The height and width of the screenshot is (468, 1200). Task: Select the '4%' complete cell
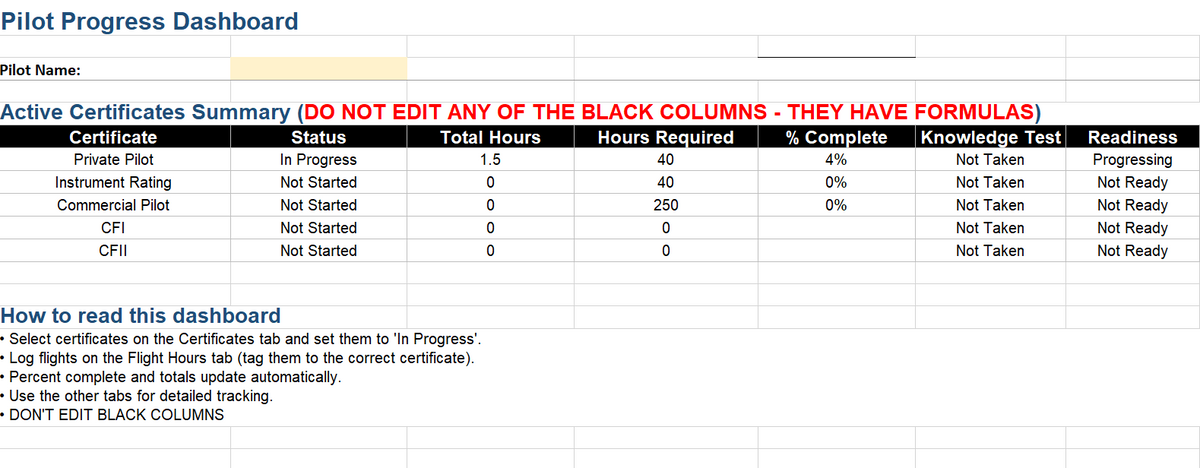836,160
